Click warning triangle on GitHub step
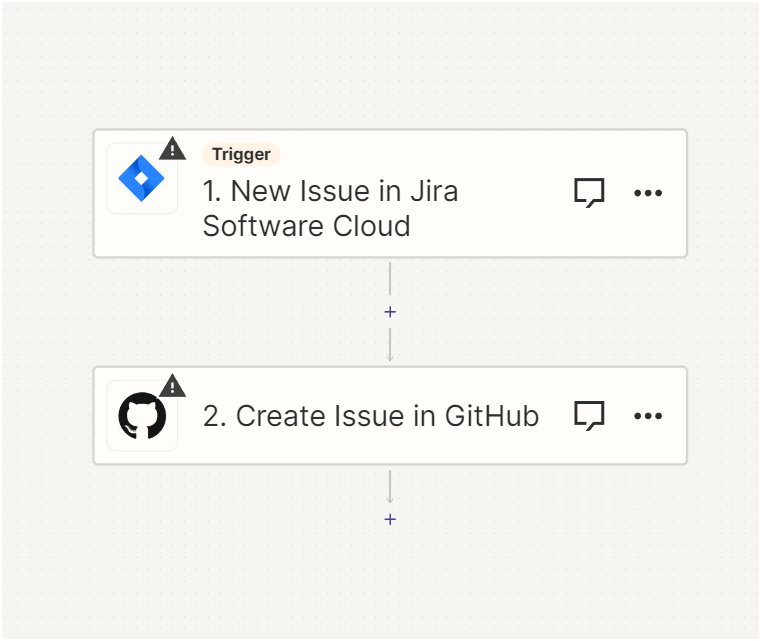 pos(172,386)
